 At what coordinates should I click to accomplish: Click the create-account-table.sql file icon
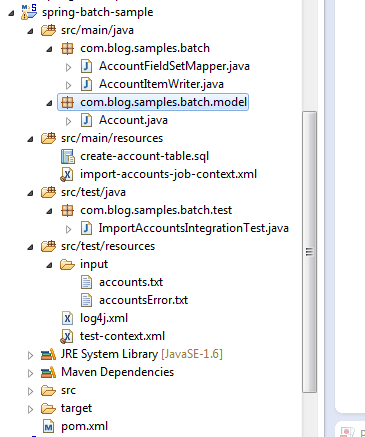coord(68,156)
